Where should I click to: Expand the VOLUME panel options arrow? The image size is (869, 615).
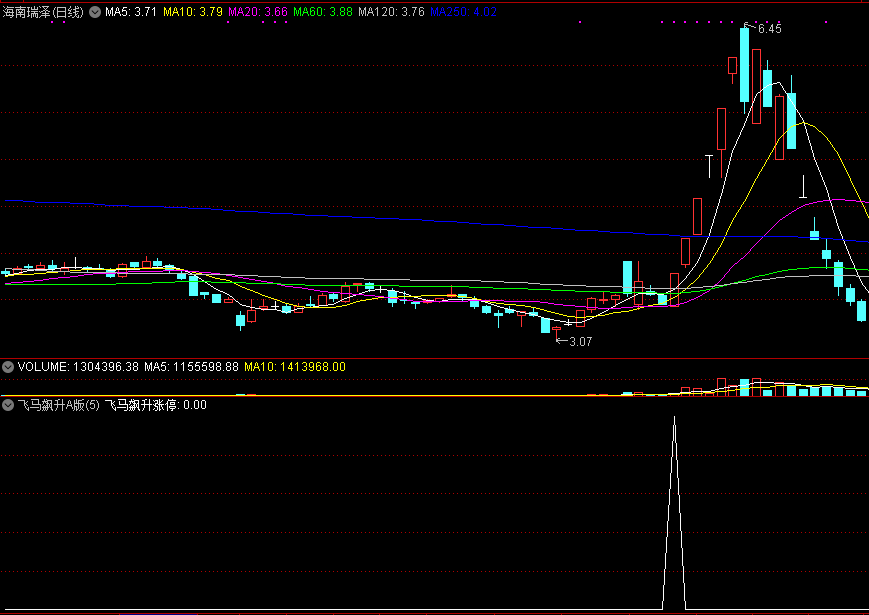(x=8, y=367)
